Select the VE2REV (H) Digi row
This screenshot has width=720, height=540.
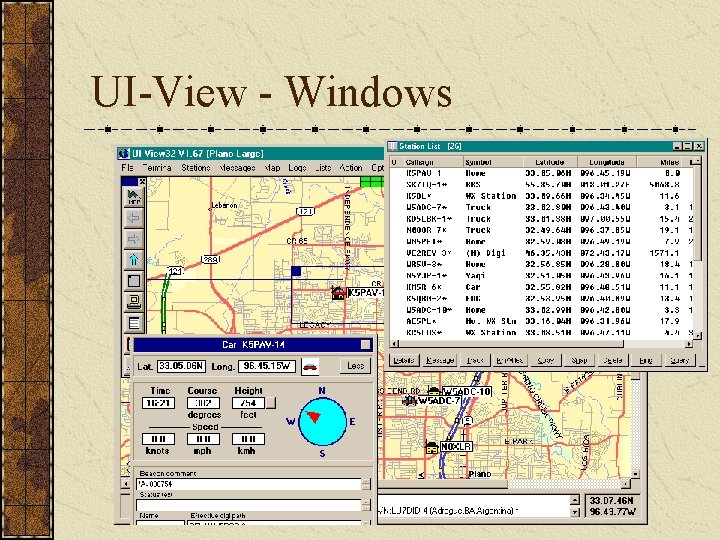[542, 253]
